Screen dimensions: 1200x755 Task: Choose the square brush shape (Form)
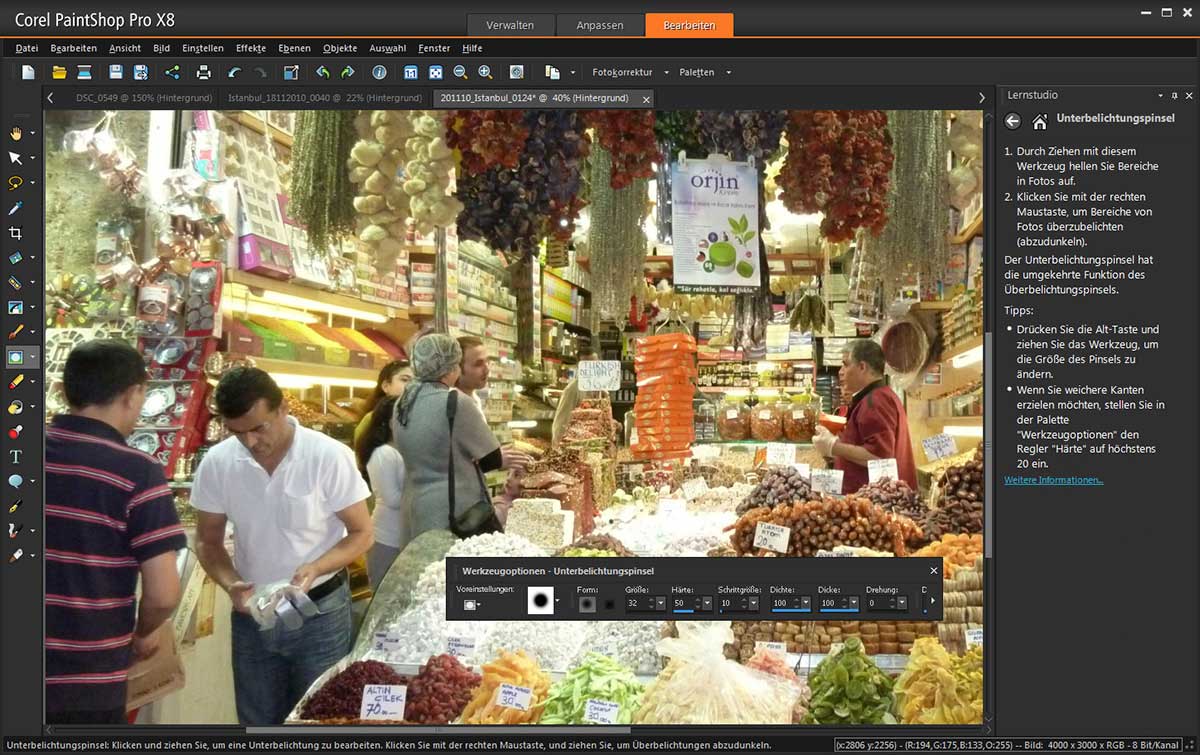pos(609,603)
